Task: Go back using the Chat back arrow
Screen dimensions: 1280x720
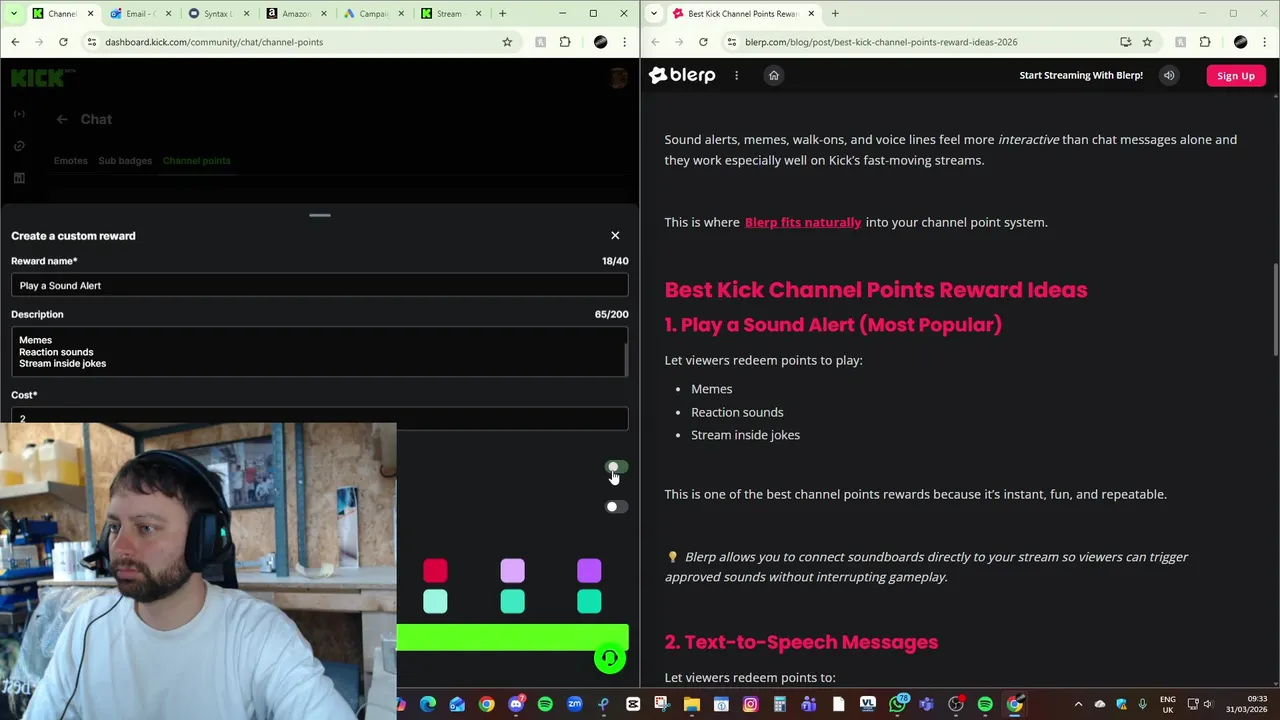Action: (x=62, y=119)
